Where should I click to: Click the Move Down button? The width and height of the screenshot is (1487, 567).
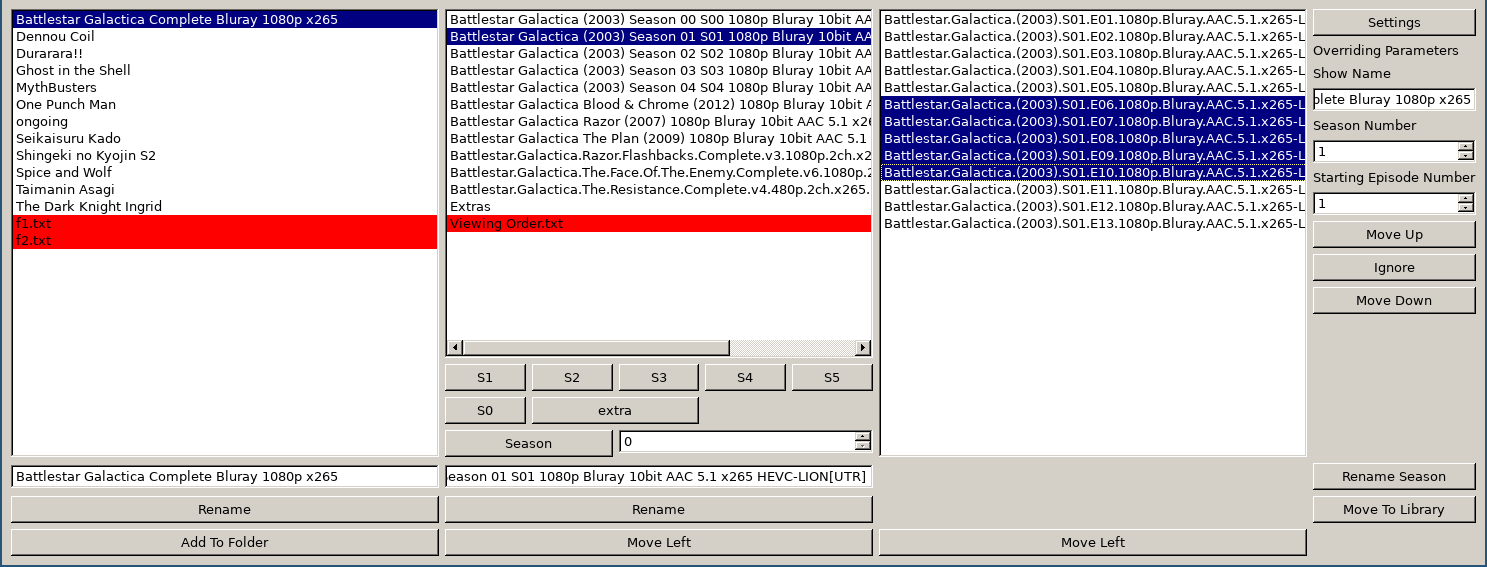click(x=1394, y=300)
